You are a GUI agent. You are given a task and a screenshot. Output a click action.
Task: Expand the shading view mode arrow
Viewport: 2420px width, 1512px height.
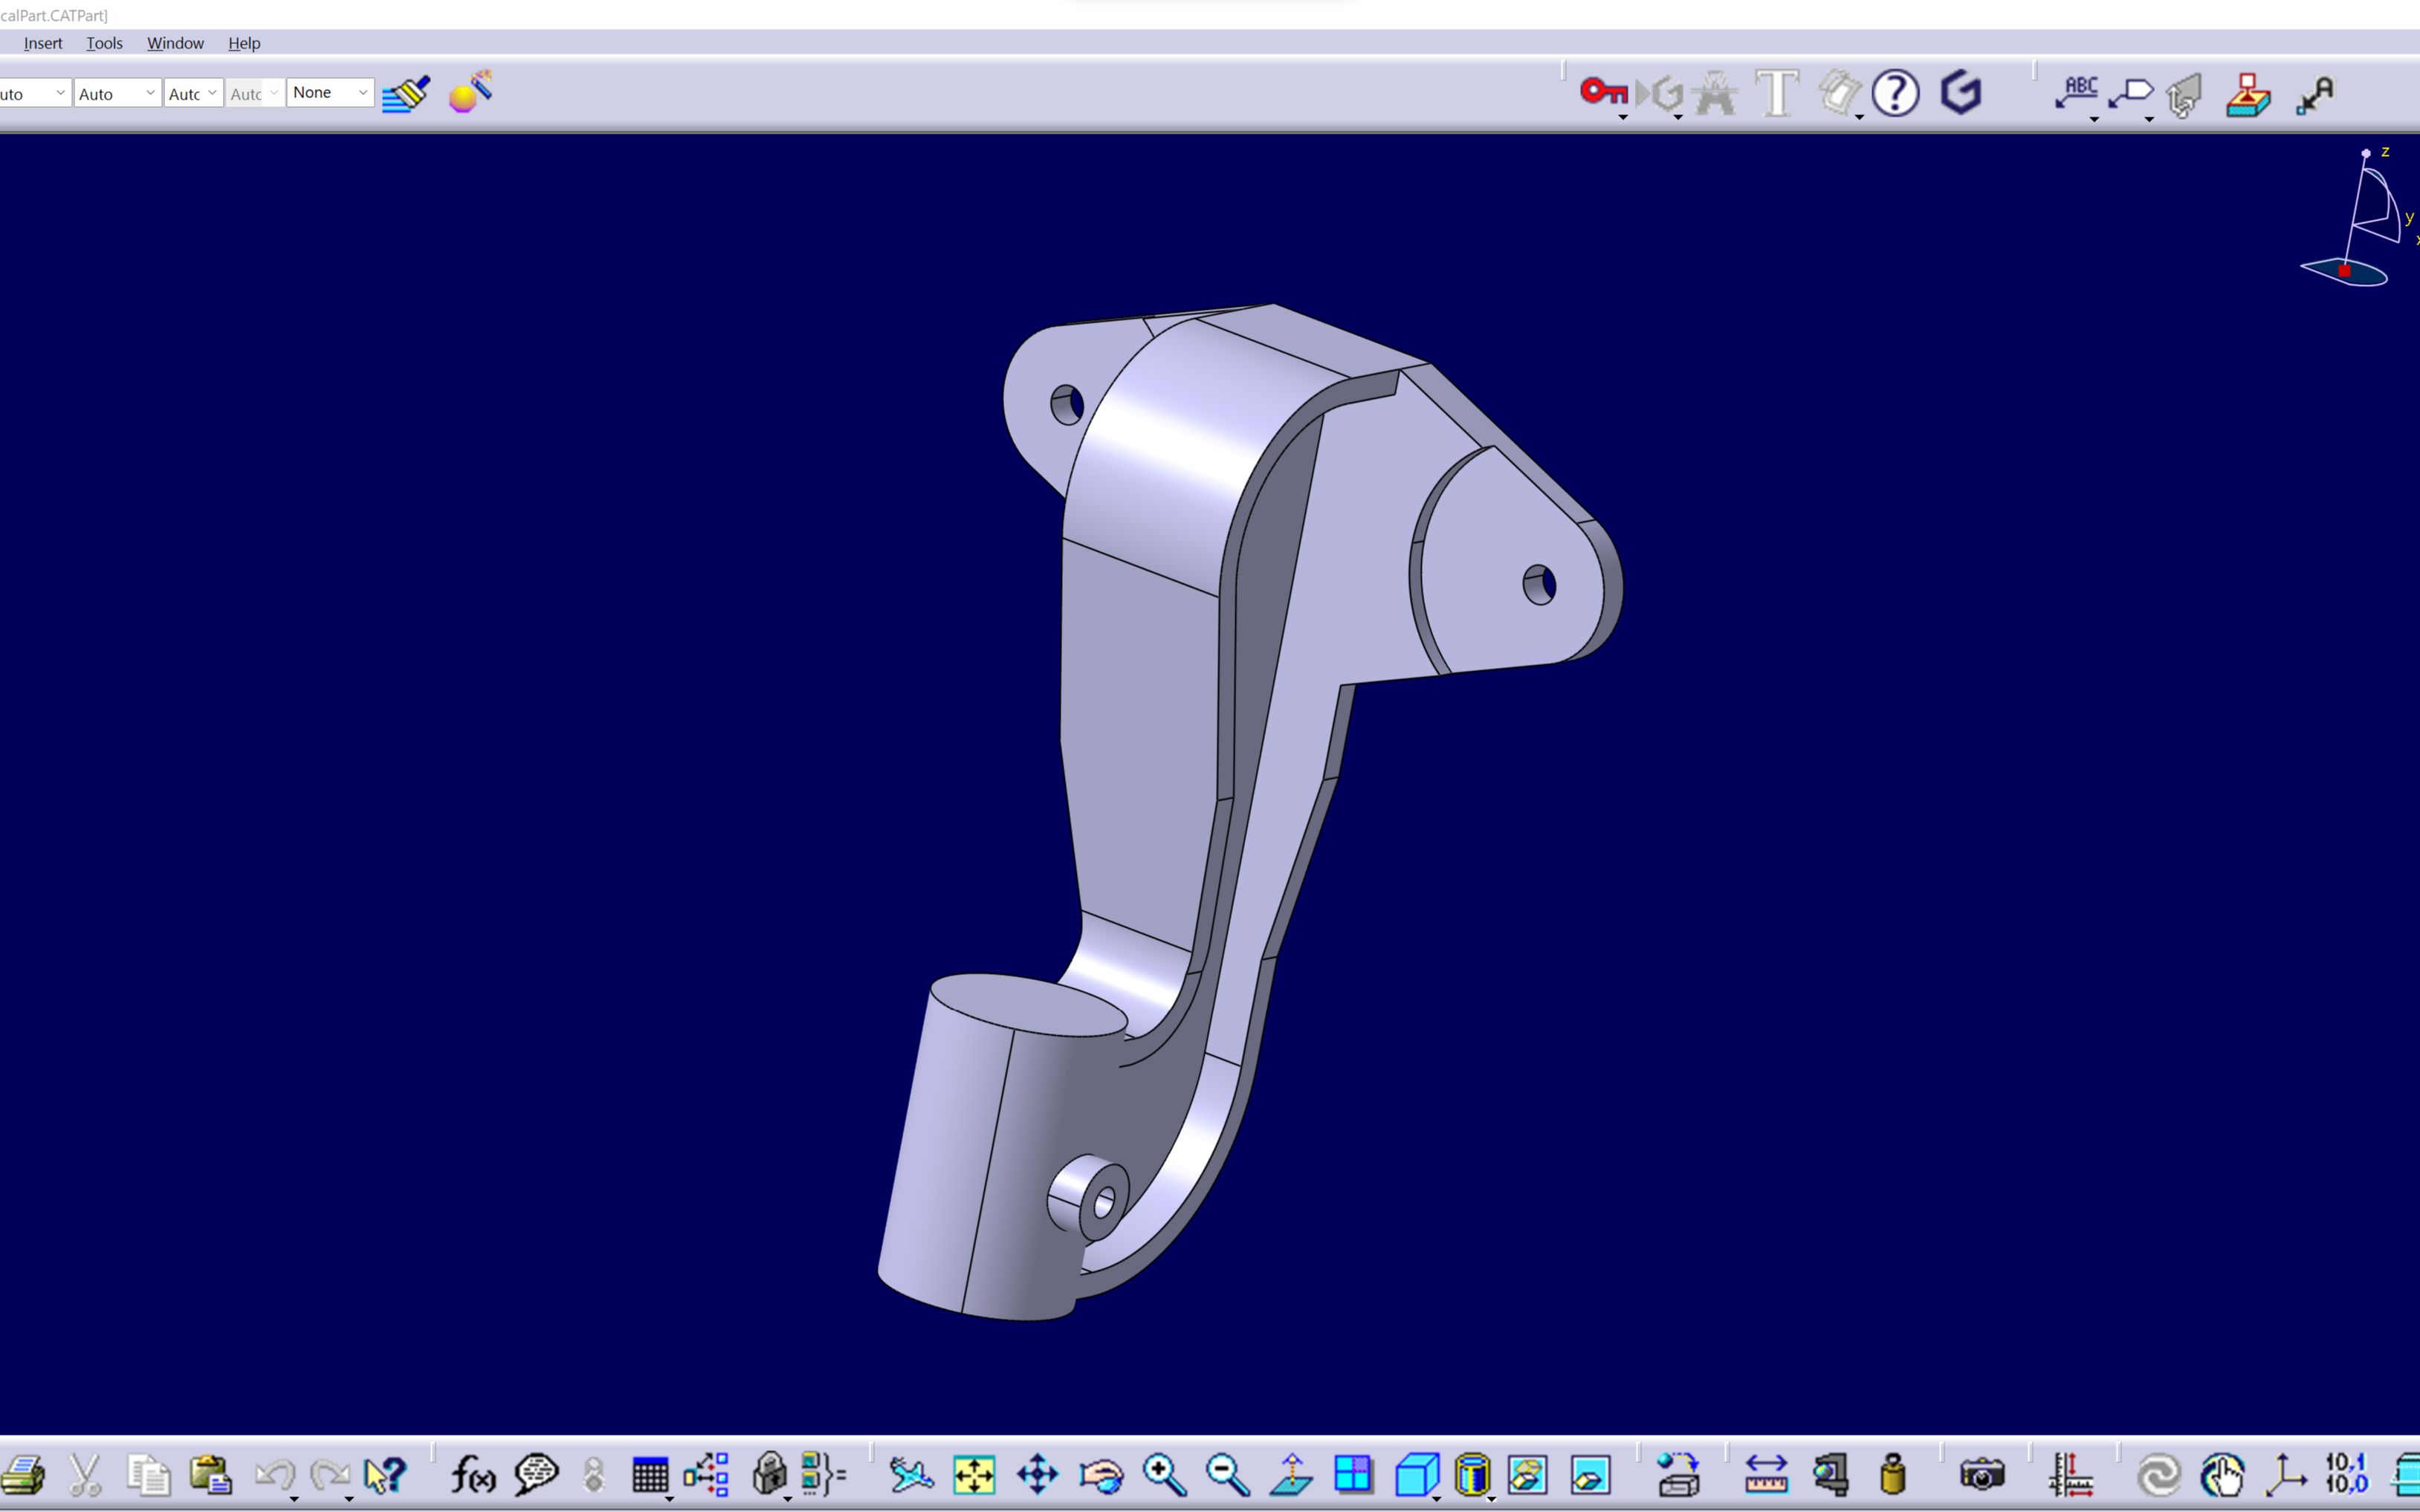1491,1498
